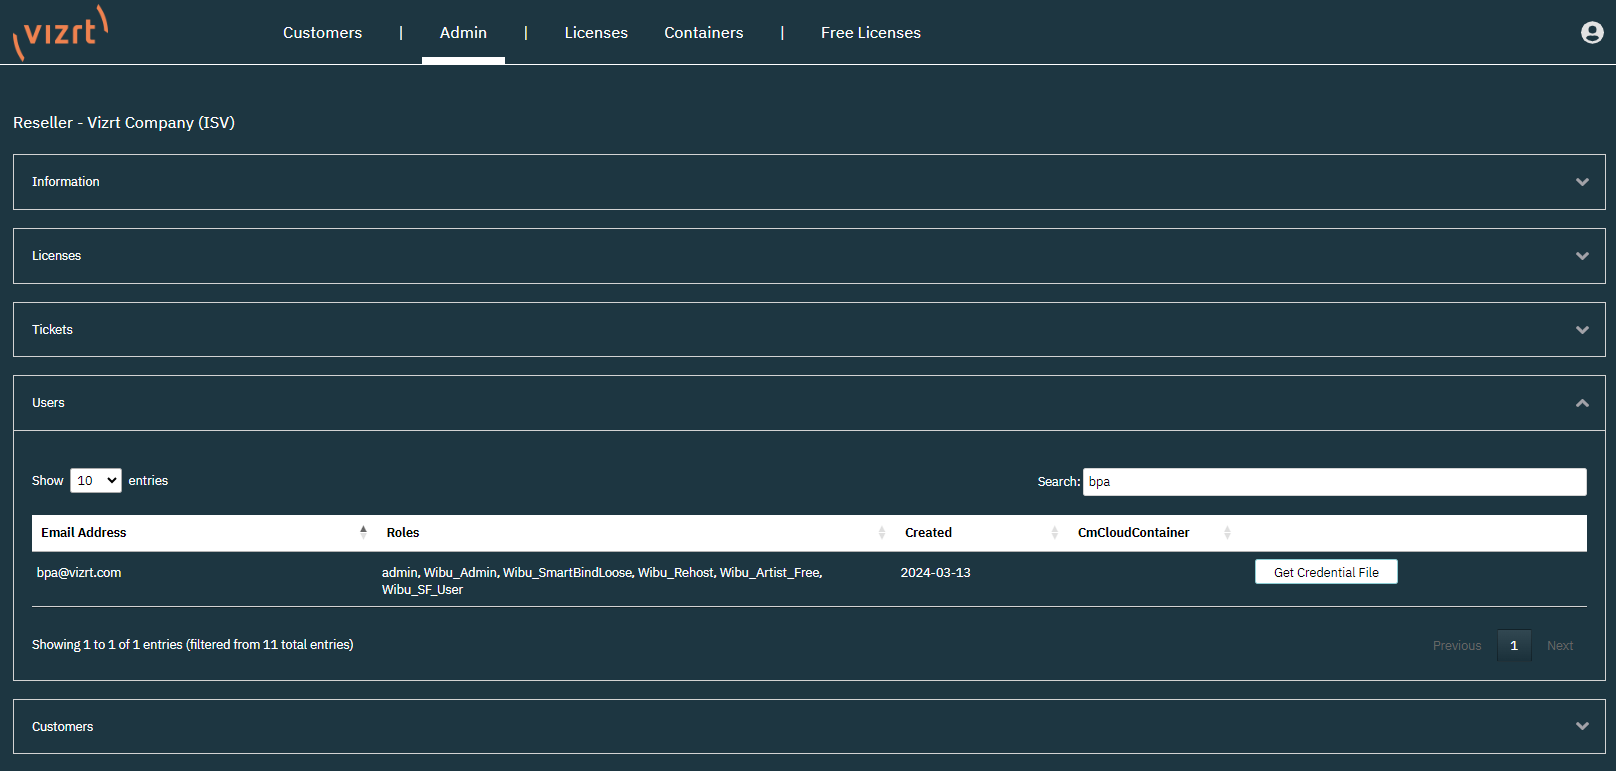The width and height of the screenshot is (1616, 771).
Task: Open the user account profile icon
Action: pyautogui.click(x=1592, y=33)
